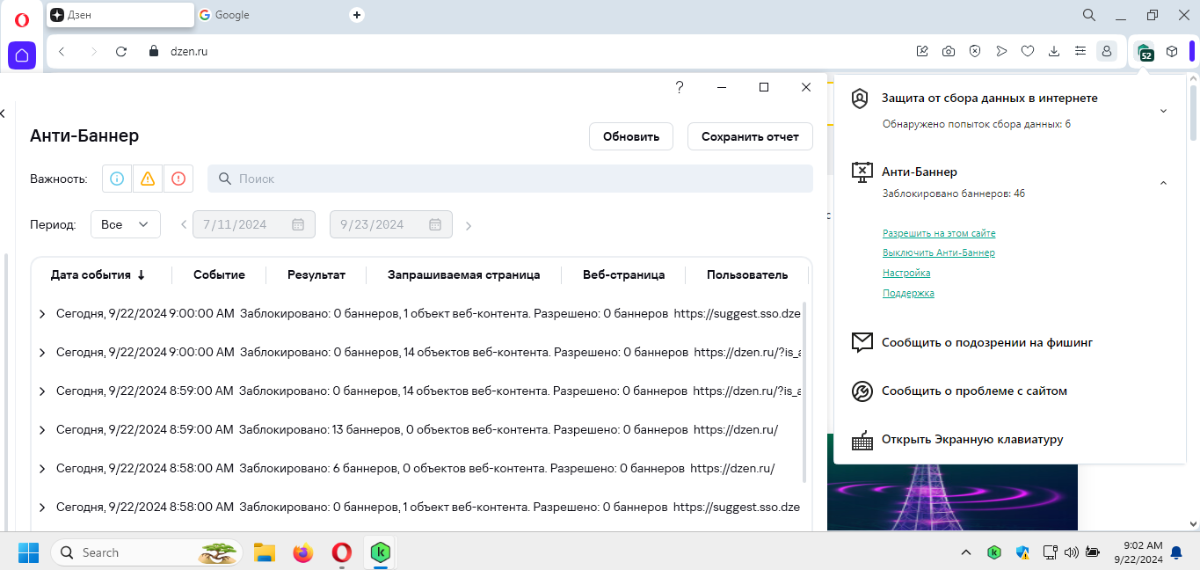Expand Защита от сбора данных section
Screen dimensions: 1200x570
coord(1163,111)
